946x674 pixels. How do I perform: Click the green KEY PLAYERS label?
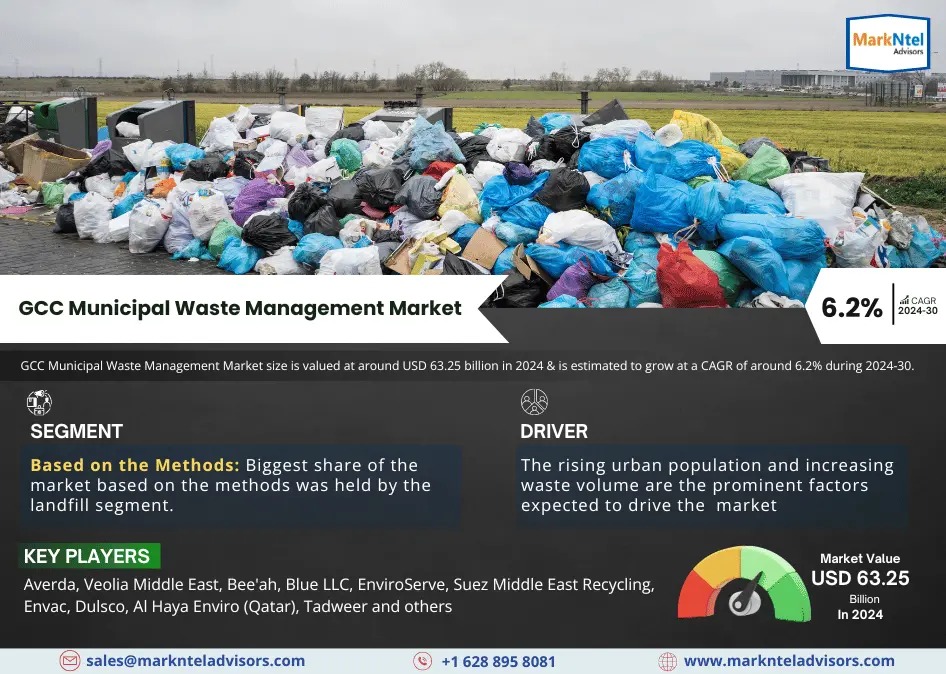[87, 557]
